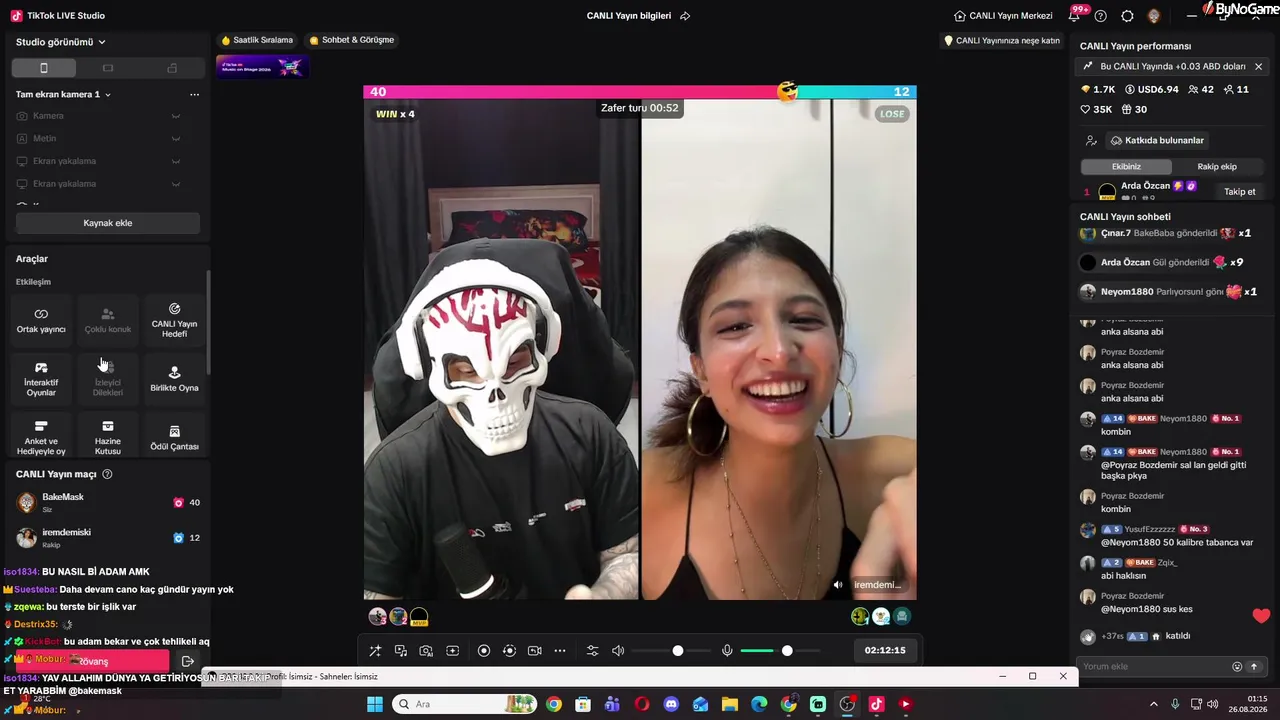Screen dimensions: 1280x720
Task: Open the Hazine Kutusu tool
Action: 108,437
